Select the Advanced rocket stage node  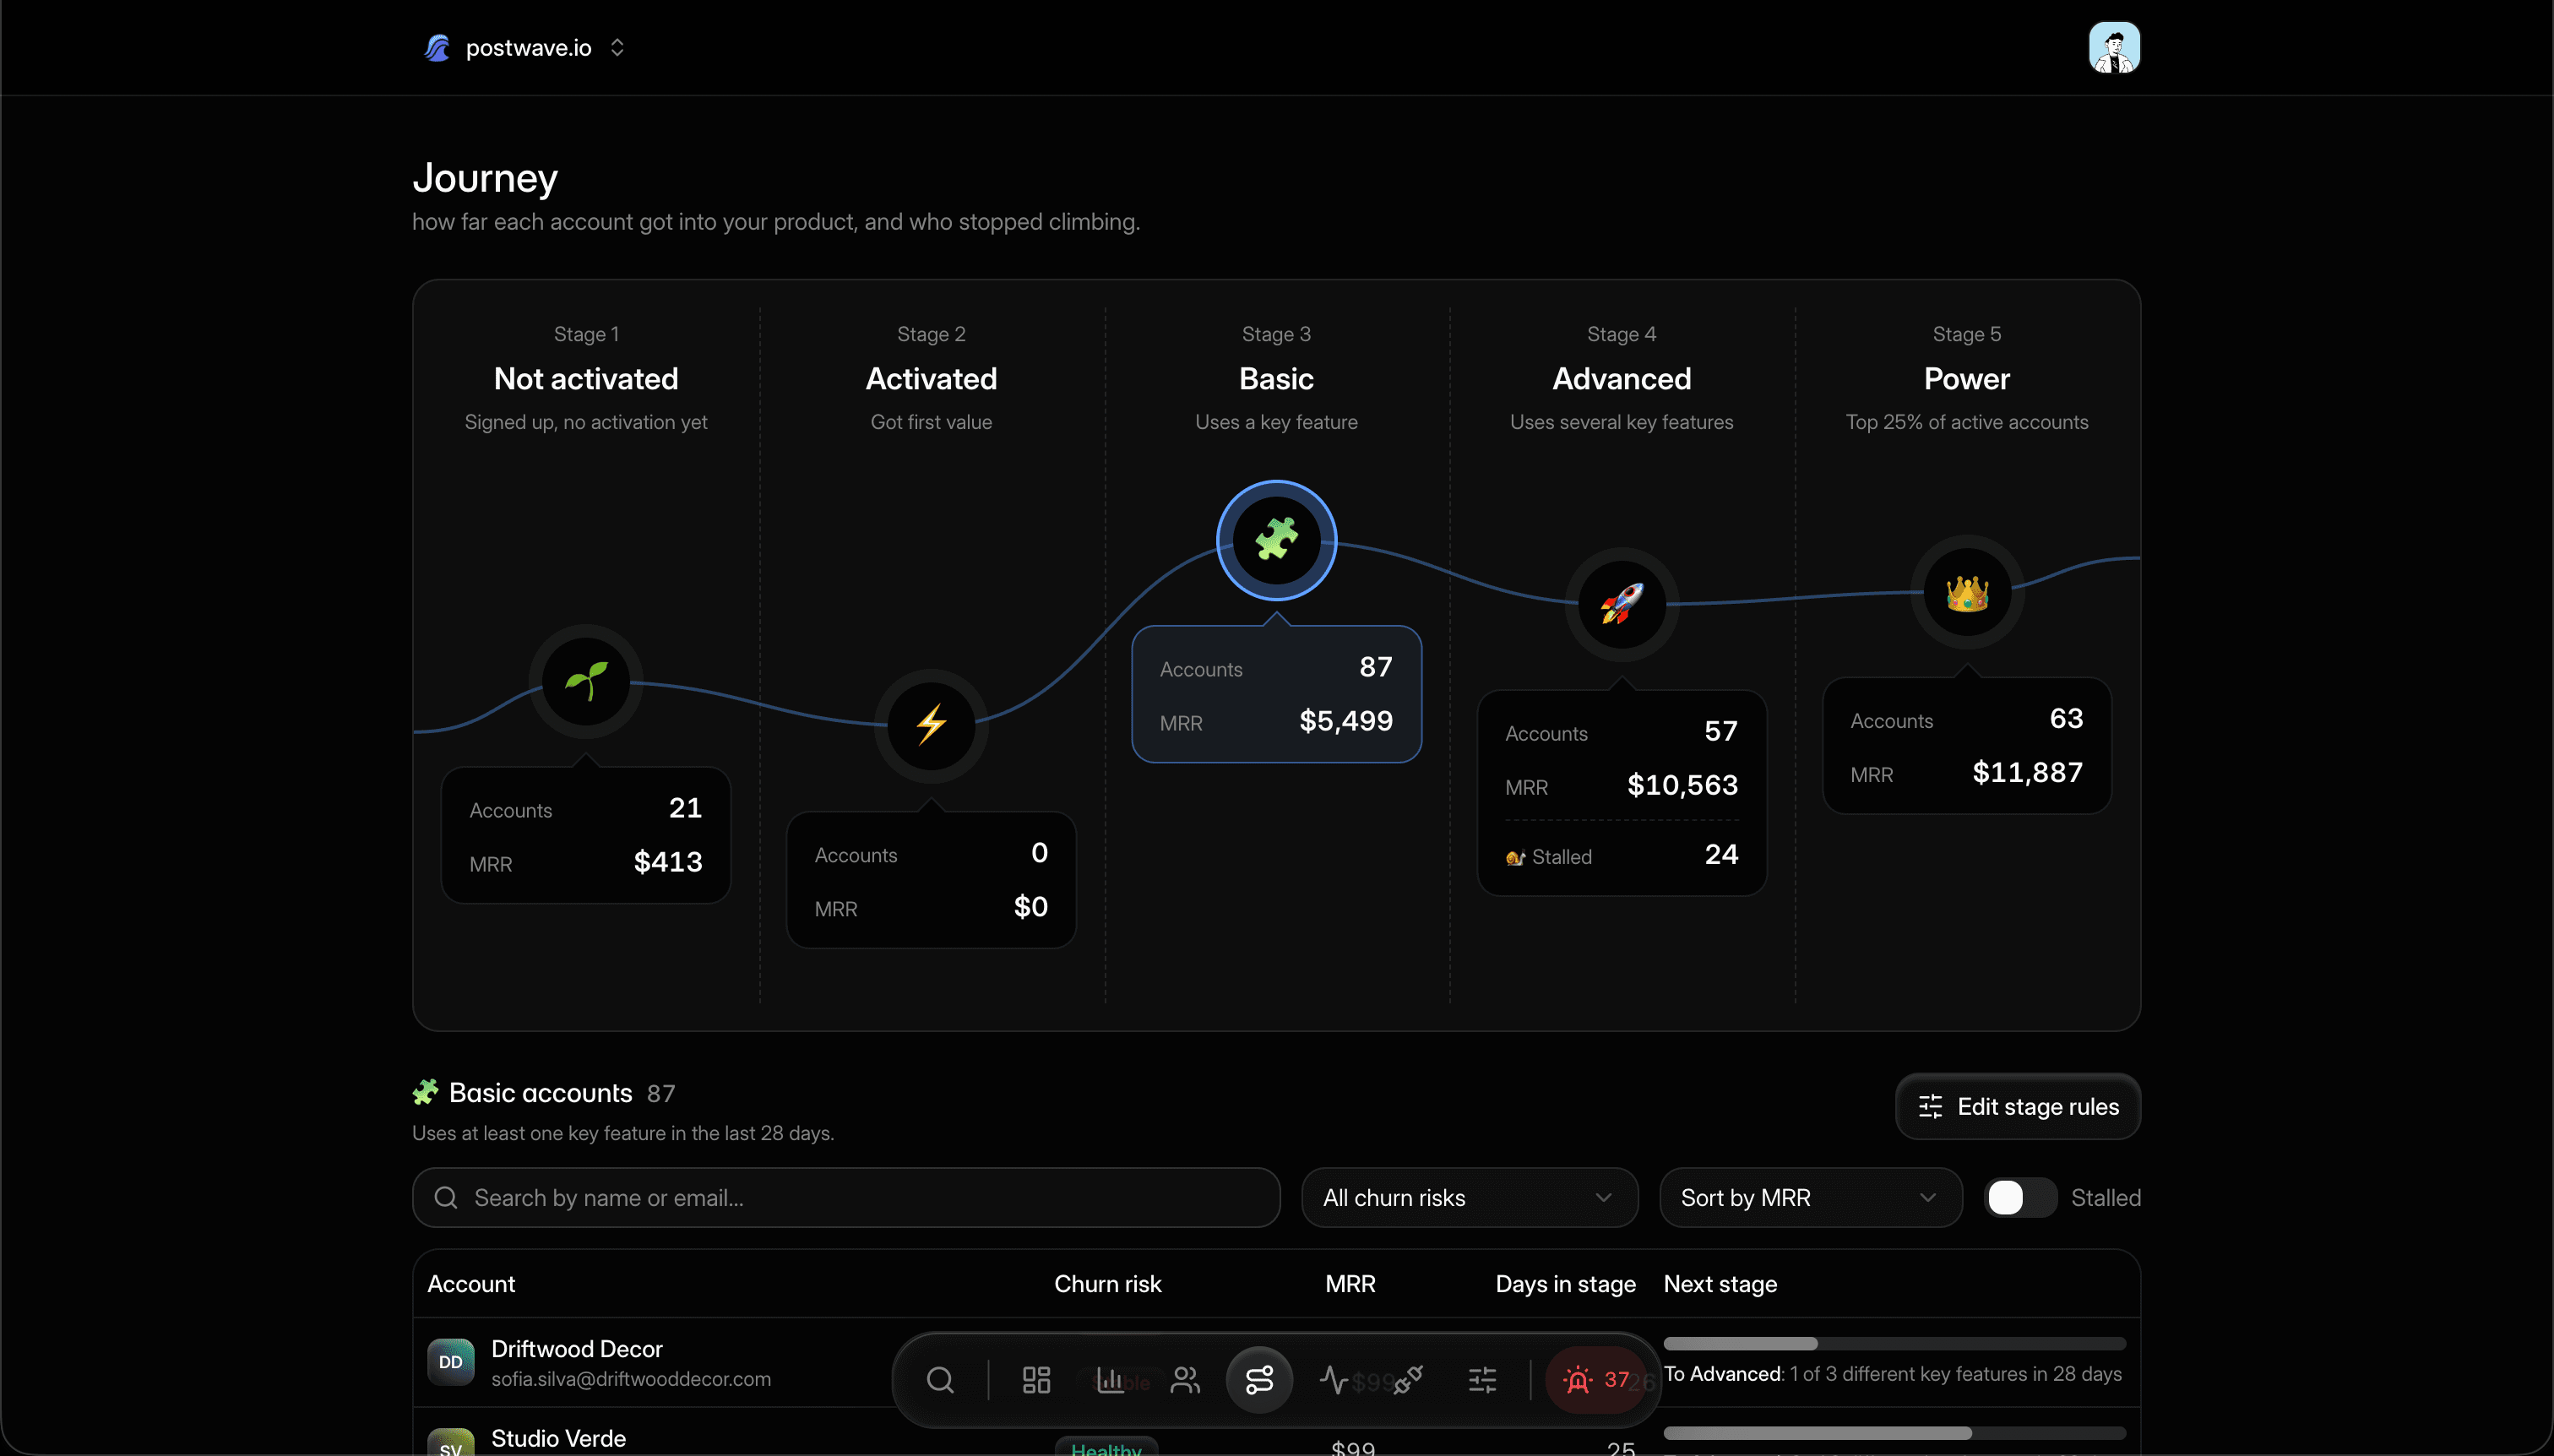pos(1621,604)
